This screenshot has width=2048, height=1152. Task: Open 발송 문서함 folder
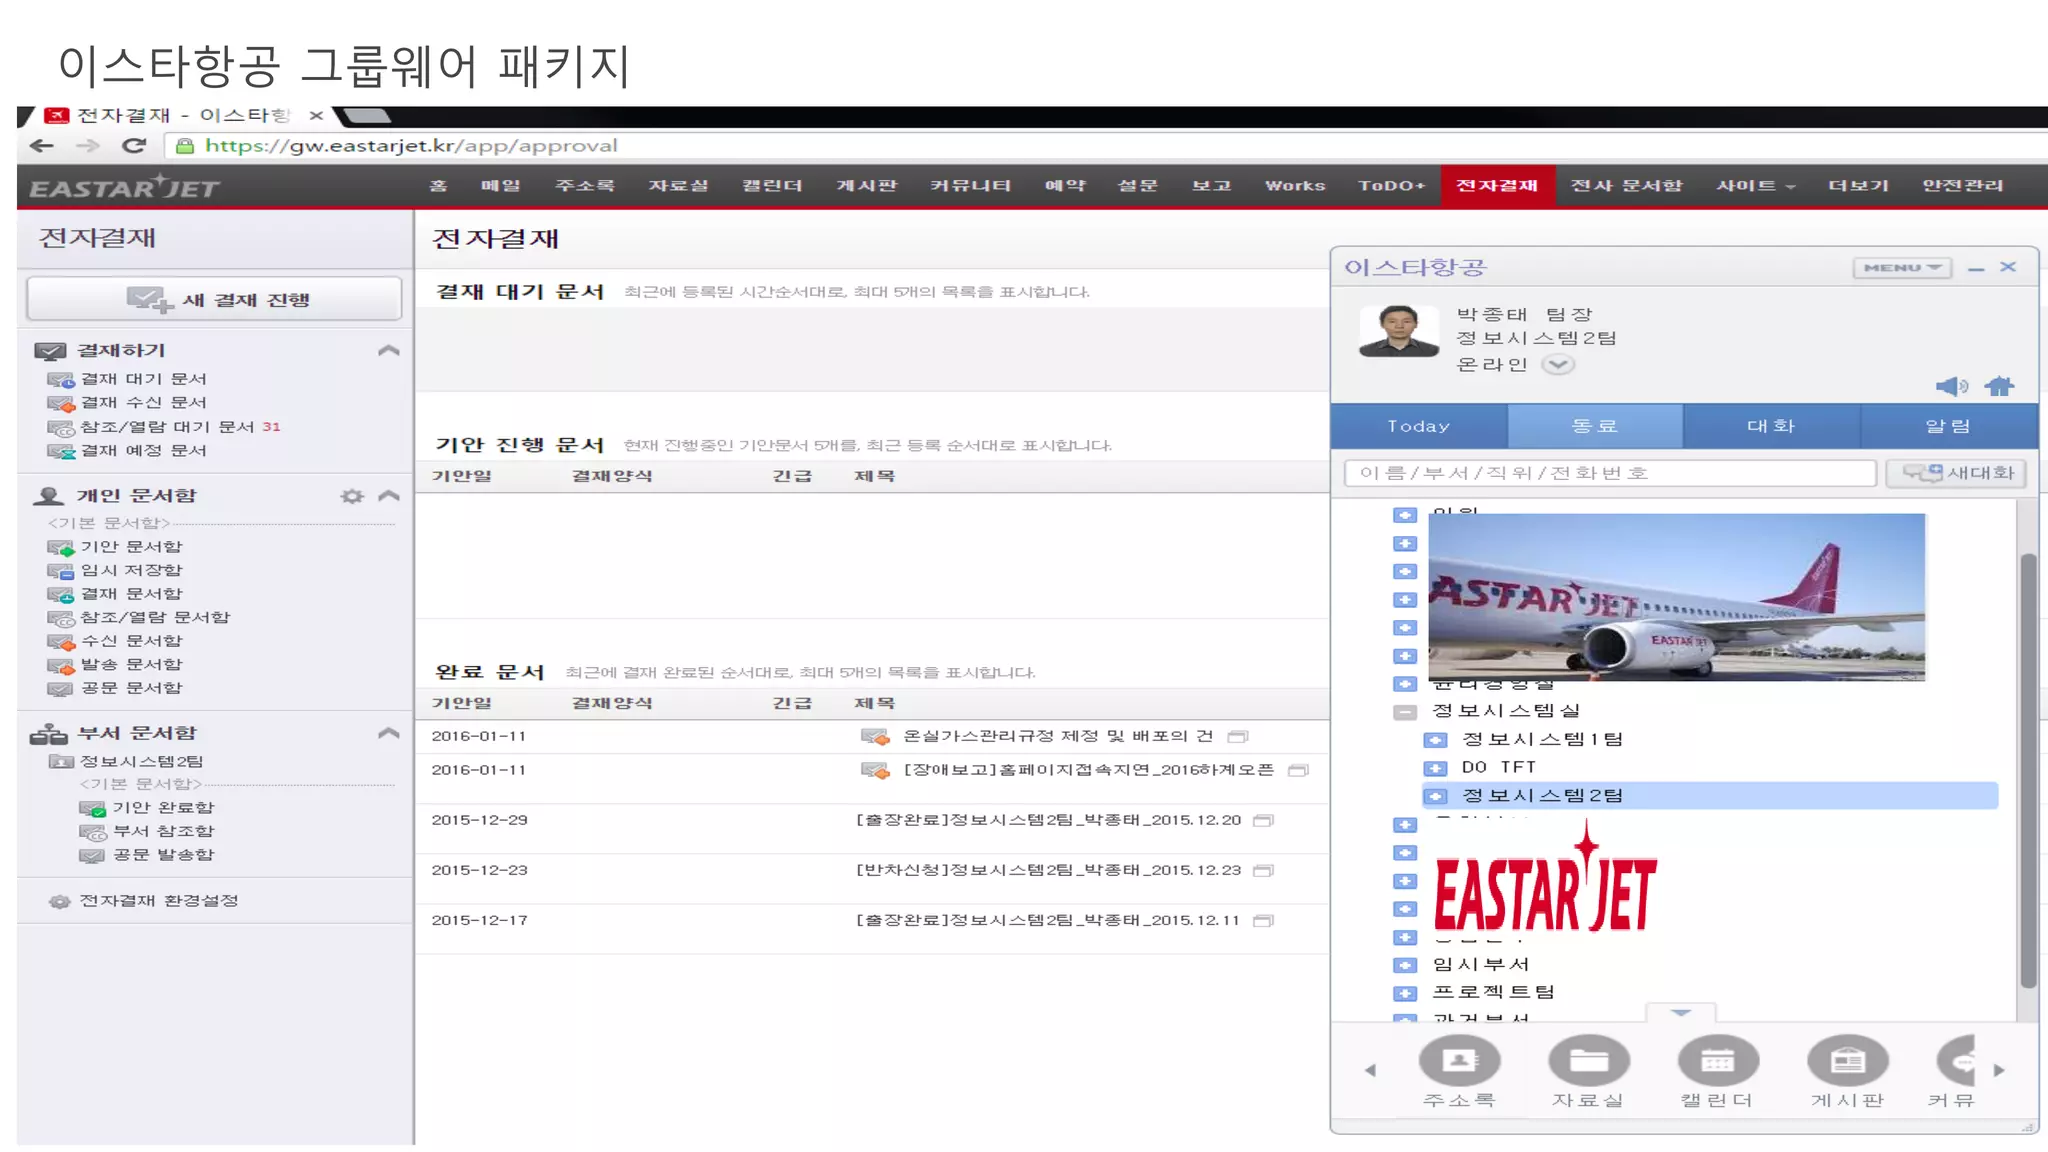click(x=131, y=665)
